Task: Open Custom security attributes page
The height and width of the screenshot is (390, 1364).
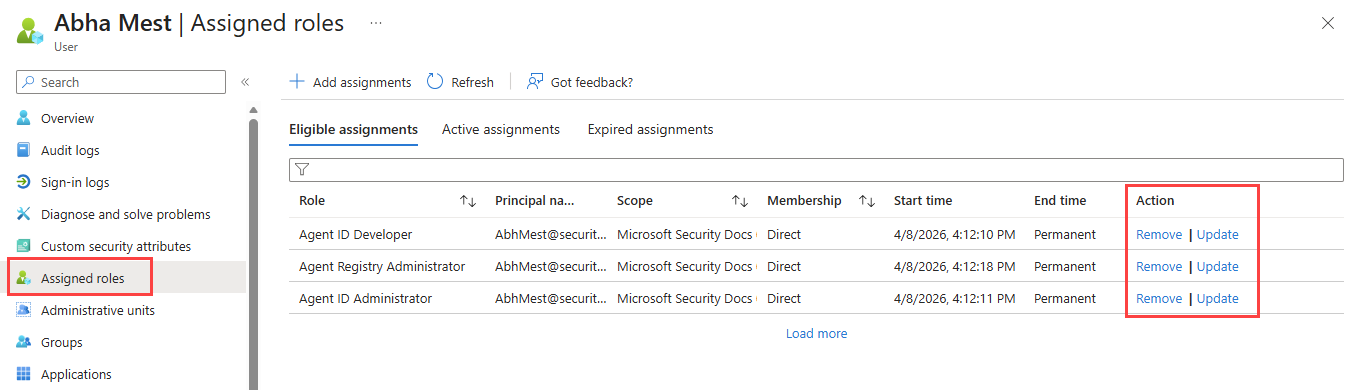Action: 116,246
